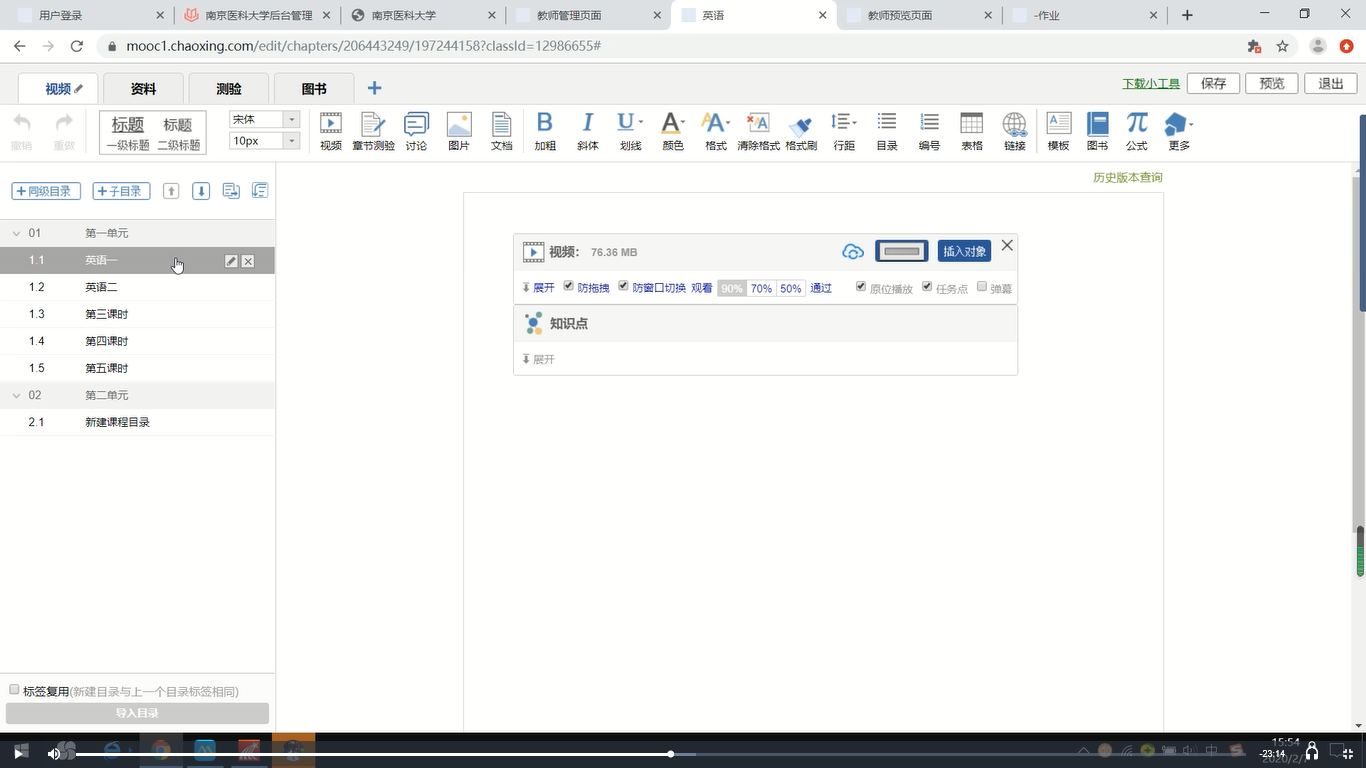Toggle the 防窗口切换 checkbox
Screen dimensions: 1366x768
(624, 286)
